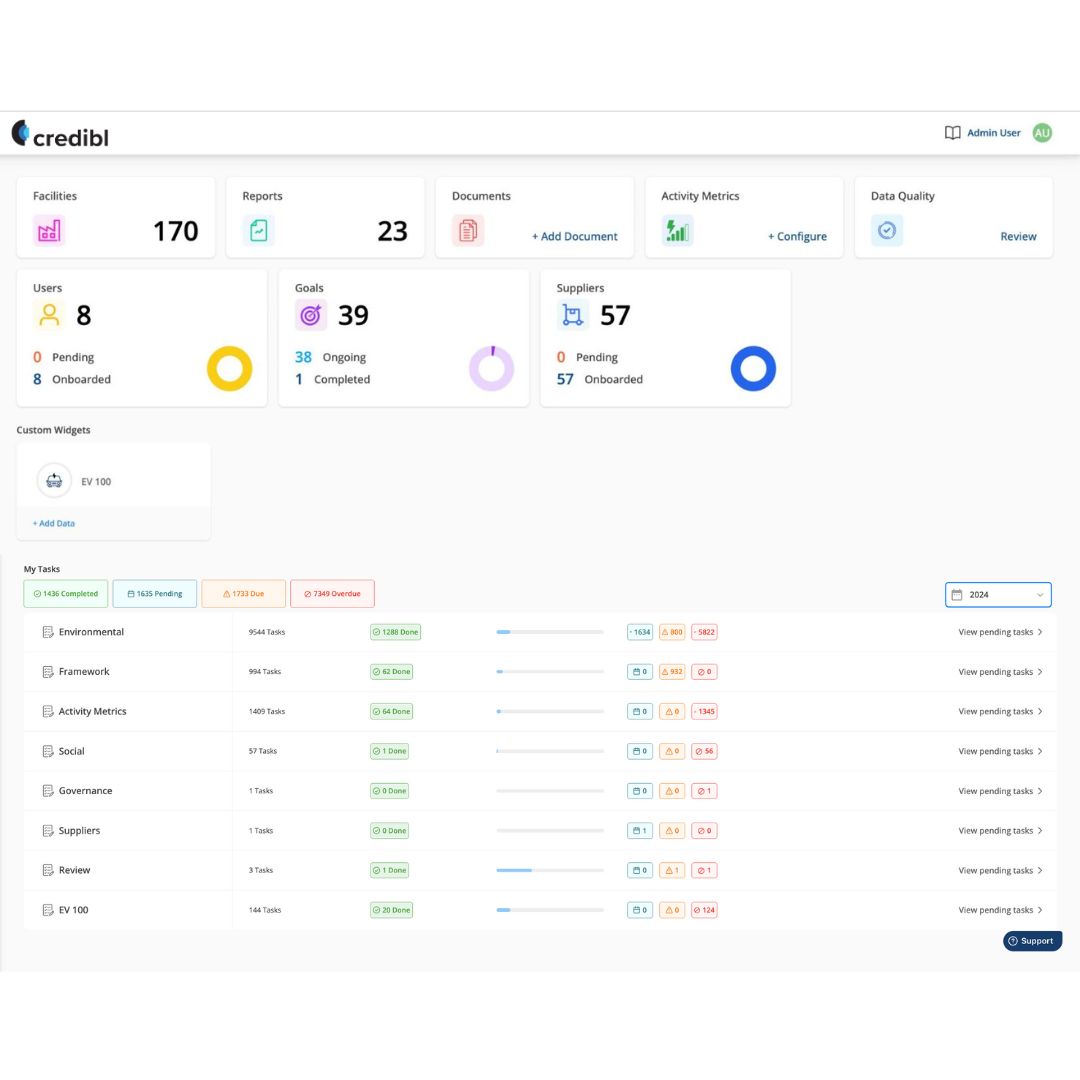Click the Facilities count 170
Image resolution: width=1080 pixels, height=1080 pixels.
tap(176, 231)
